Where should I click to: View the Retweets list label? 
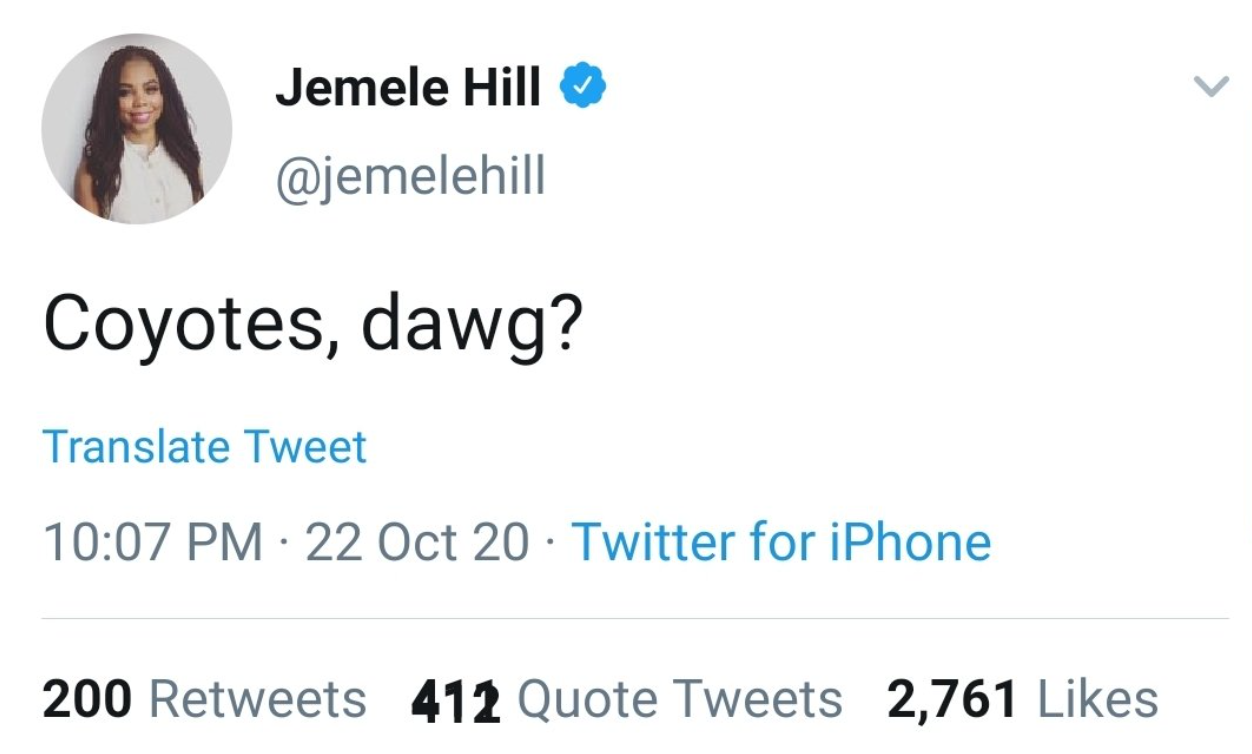click(258, 699)
